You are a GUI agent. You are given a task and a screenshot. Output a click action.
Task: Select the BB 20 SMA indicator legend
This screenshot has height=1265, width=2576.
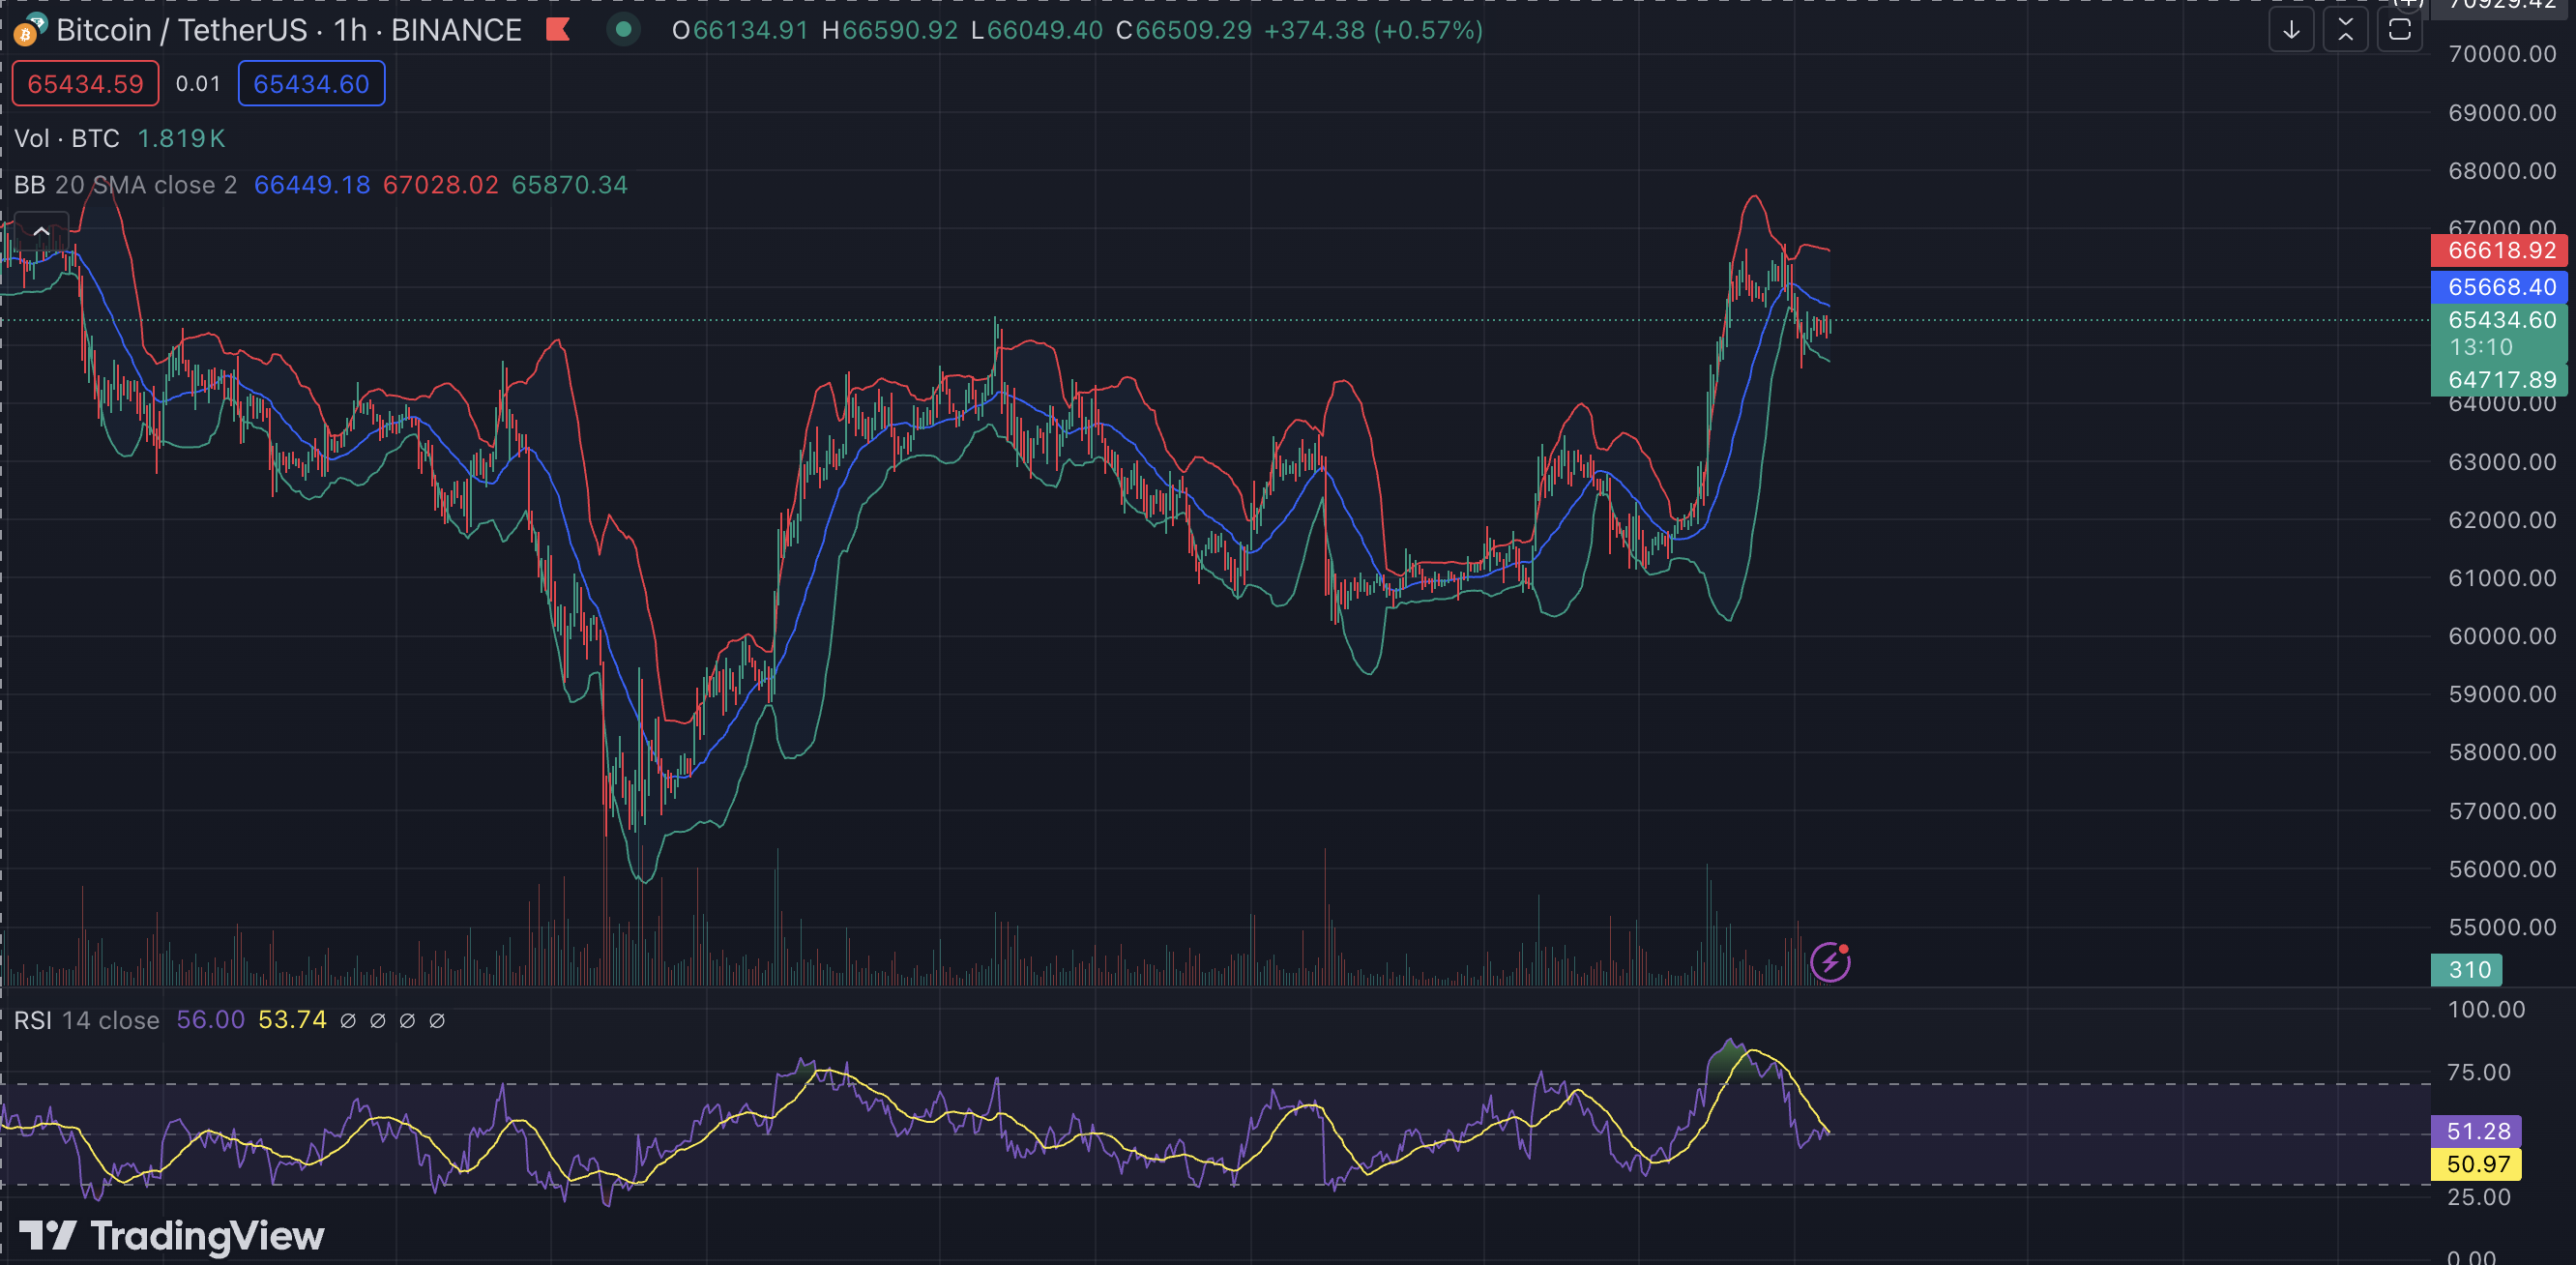(x=125, y=185)
